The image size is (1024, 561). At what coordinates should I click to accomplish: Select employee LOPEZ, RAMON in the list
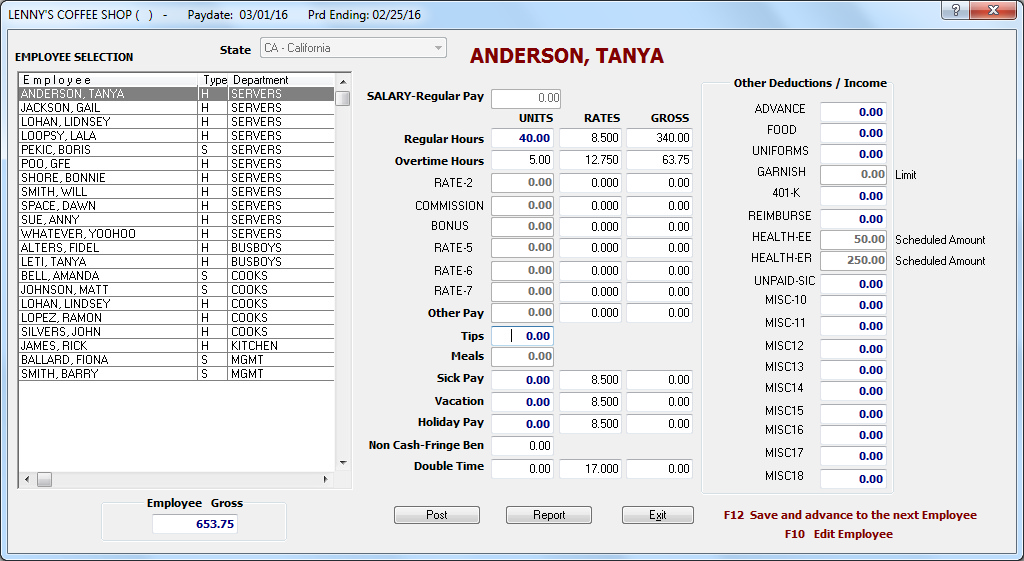coord(176,318)
